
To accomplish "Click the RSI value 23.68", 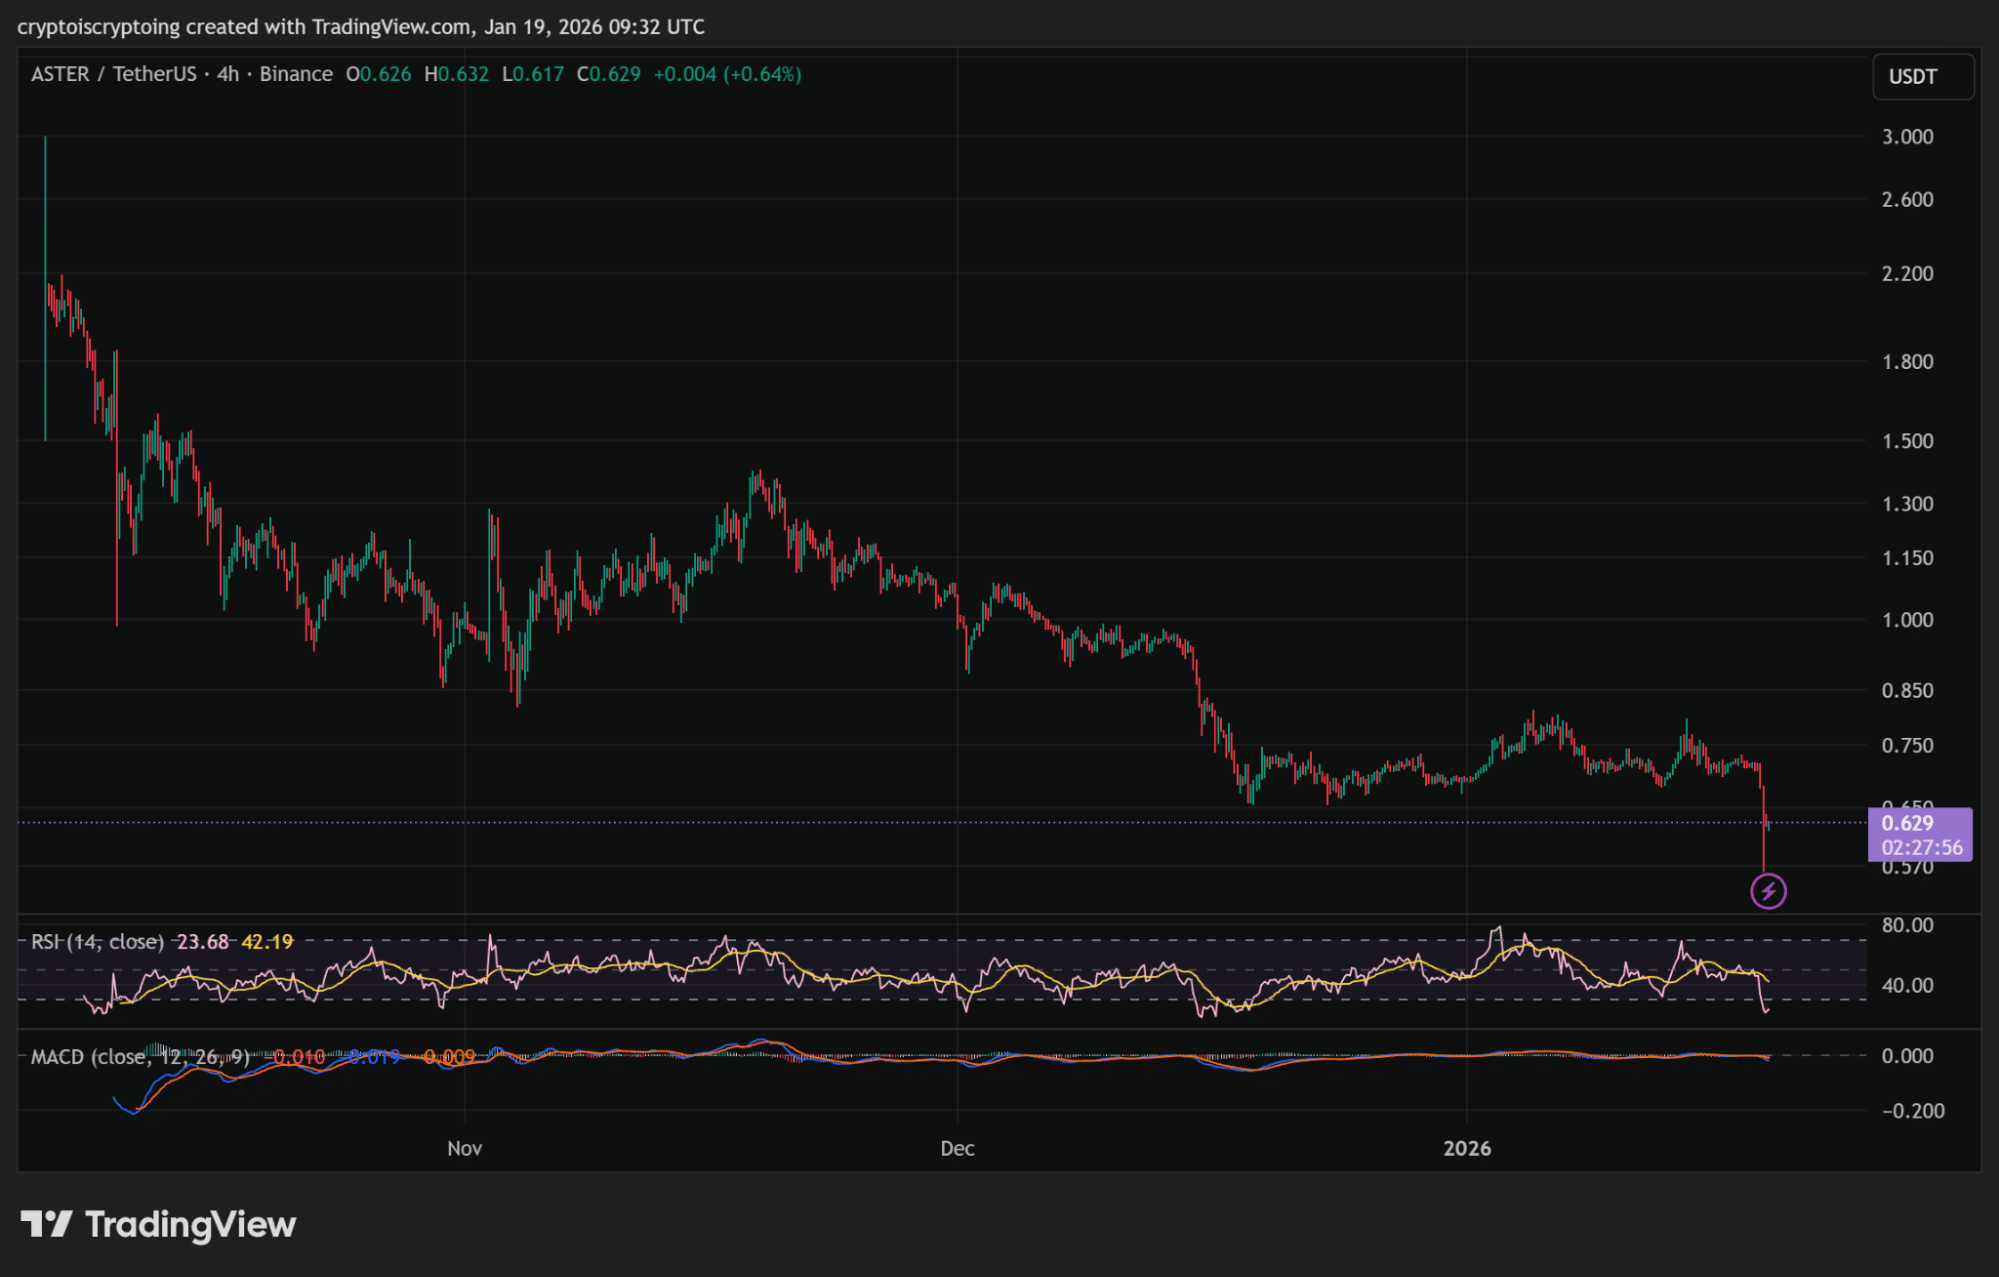I will coord(203,941).
